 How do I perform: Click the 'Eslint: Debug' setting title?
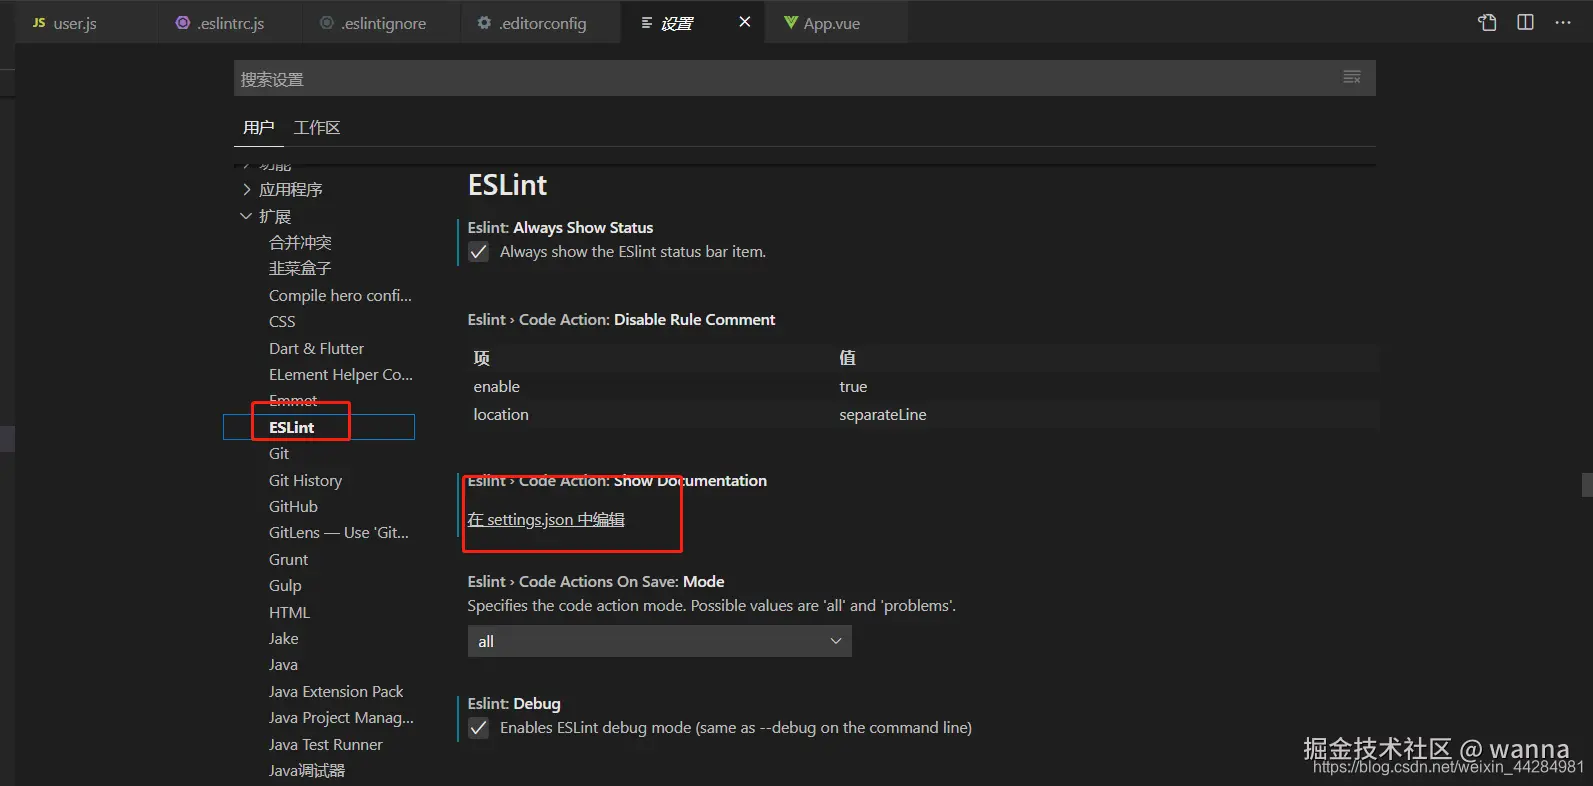(514, 704)
